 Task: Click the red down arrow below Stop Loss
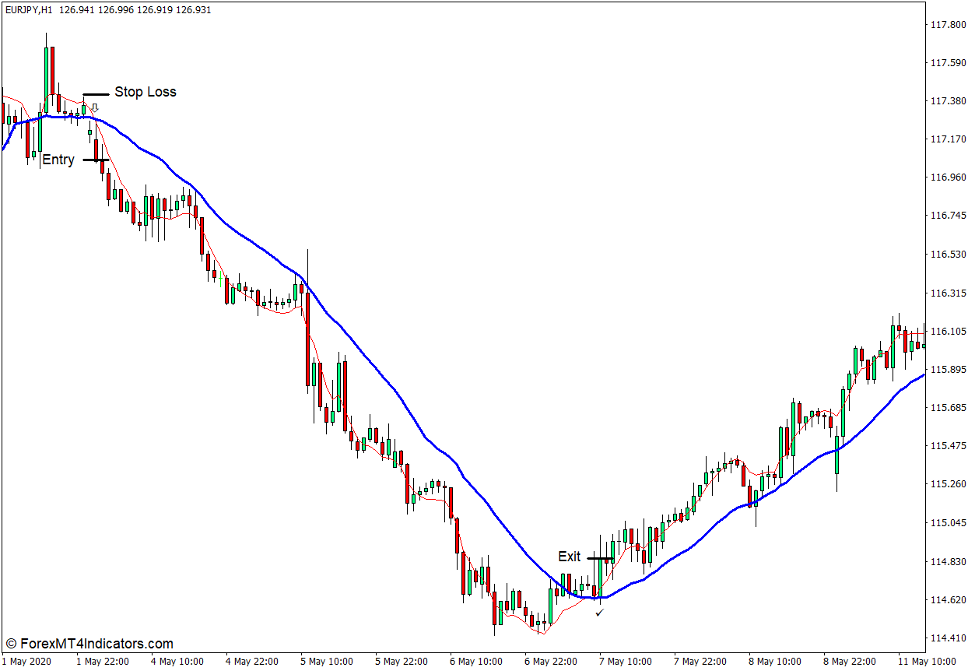[94, 107]
